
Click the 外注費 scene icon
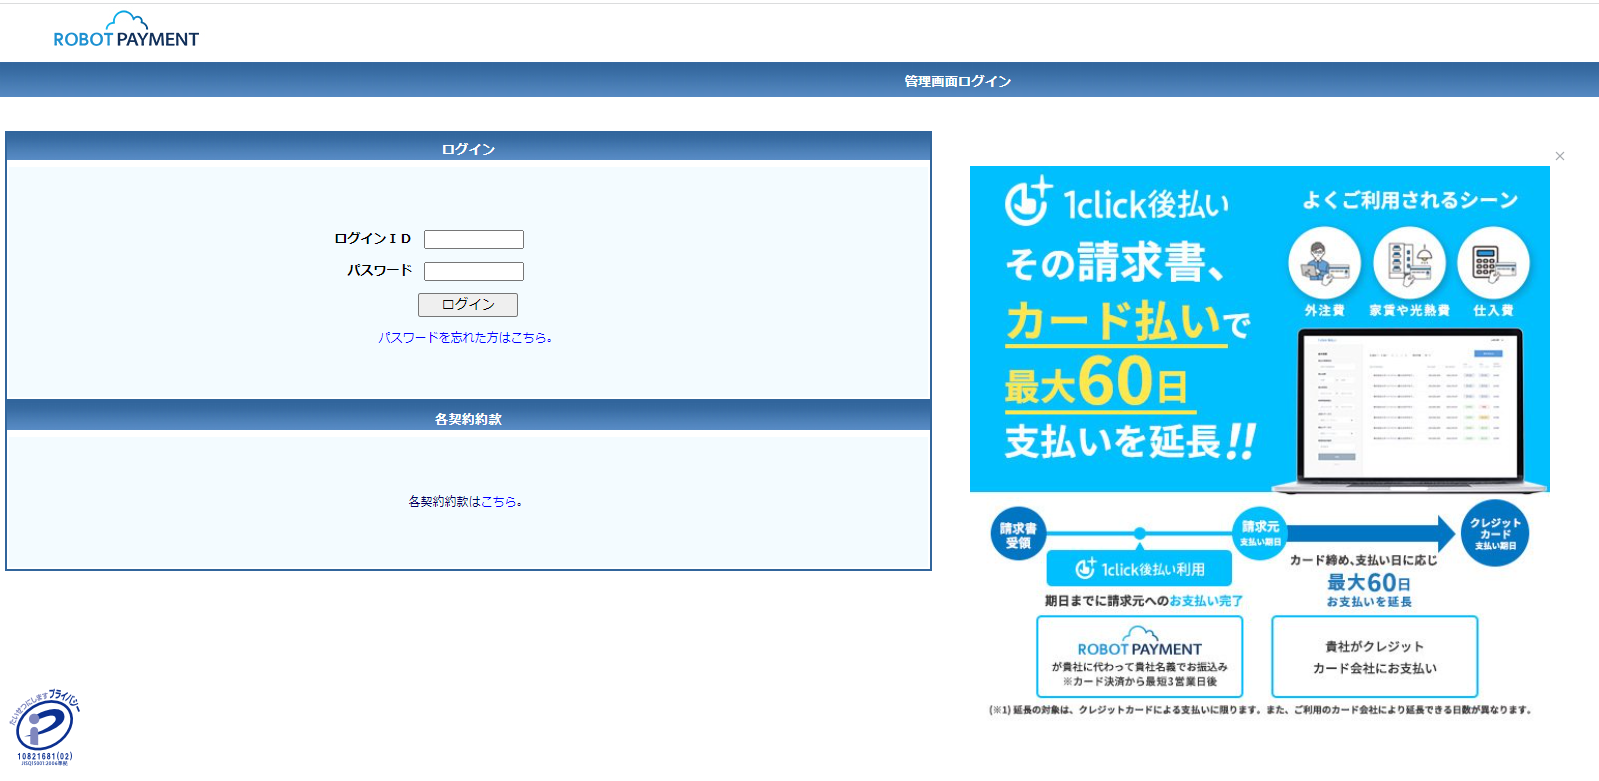pos(1324,264)
